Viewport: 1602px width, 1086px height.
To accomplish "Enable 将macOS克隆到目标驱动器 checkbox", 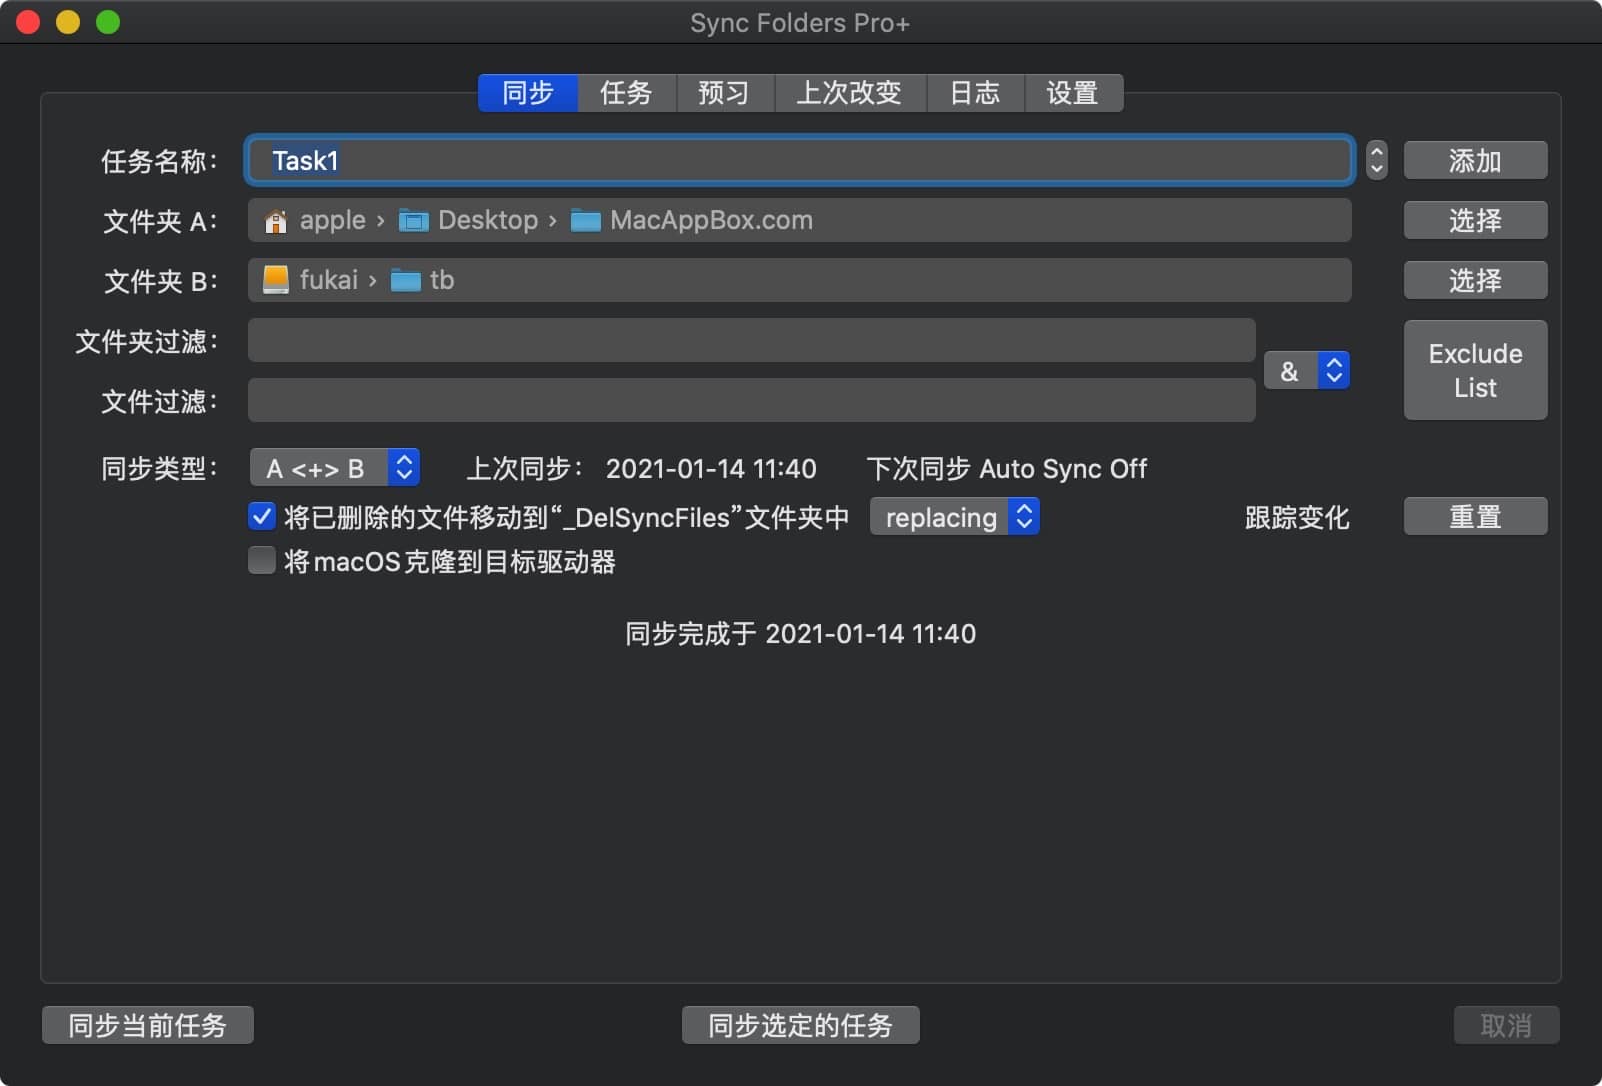I will pyautogui.click(x=261, y=560).
